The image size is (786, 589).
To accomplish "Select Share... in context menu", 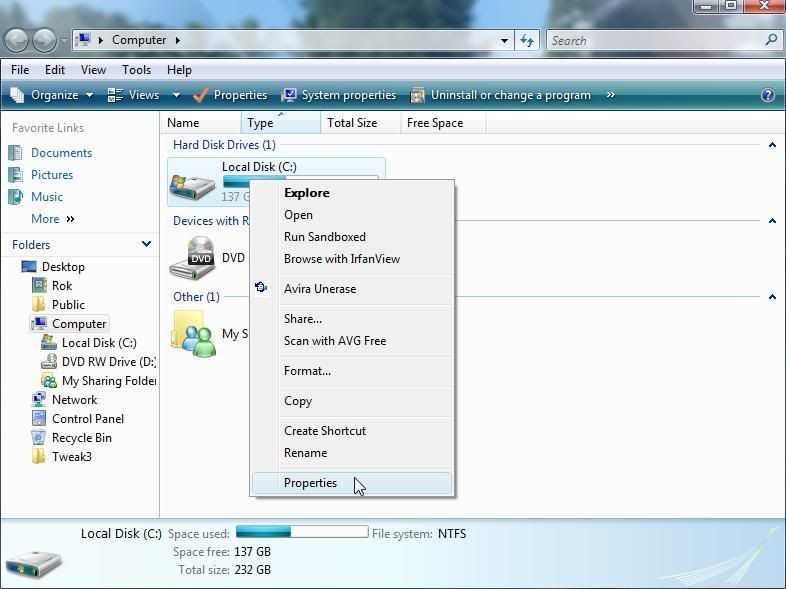I will pos(352,319).
